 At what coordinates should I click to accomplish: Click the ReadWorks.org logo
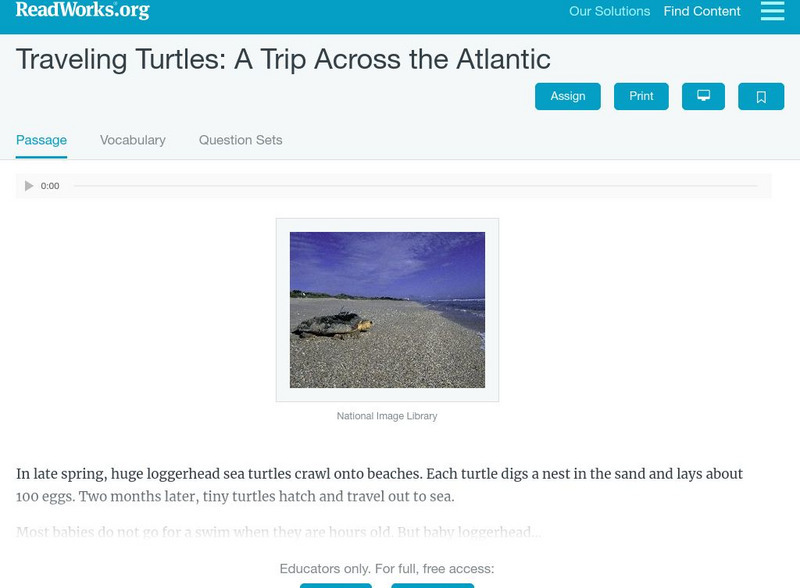82,10
